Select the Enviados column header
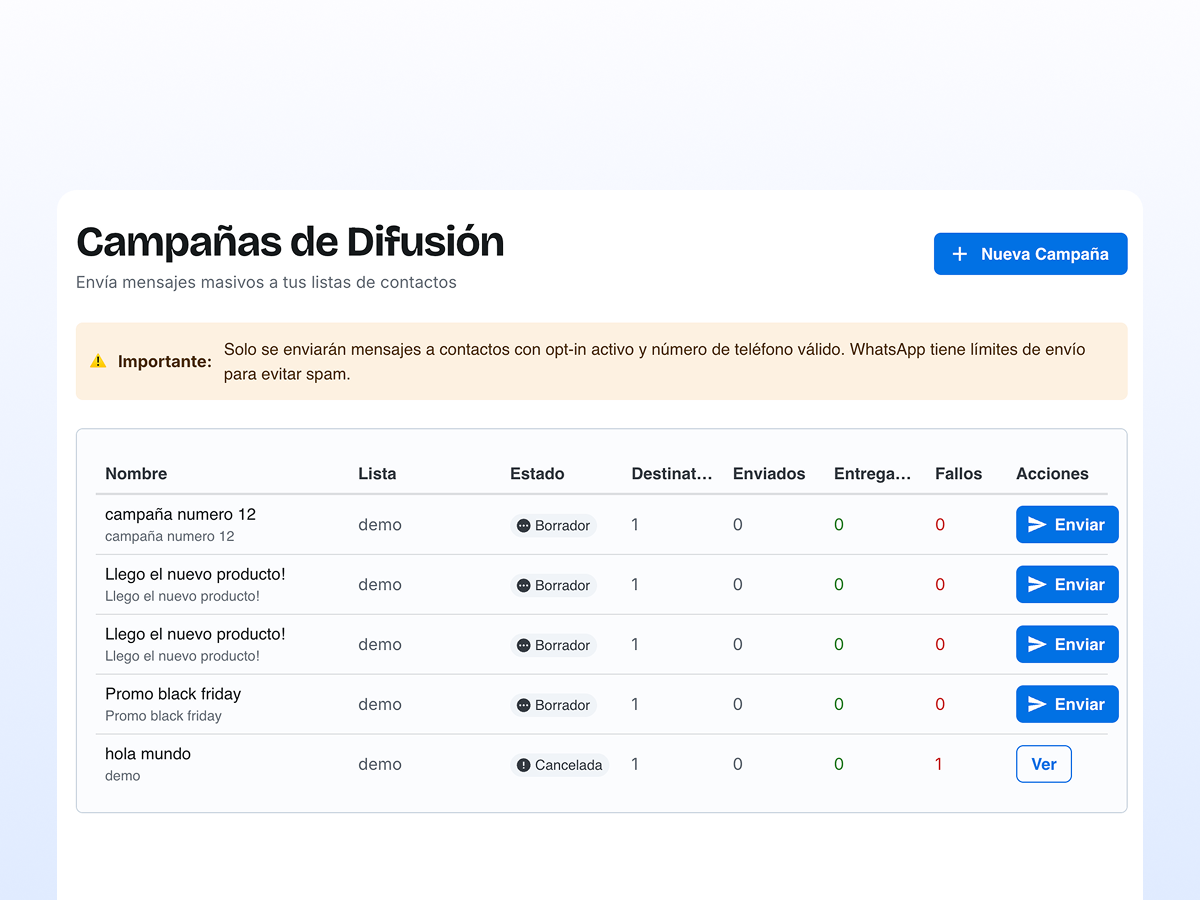Screen dimensions: 1200x900 (768, 474)
